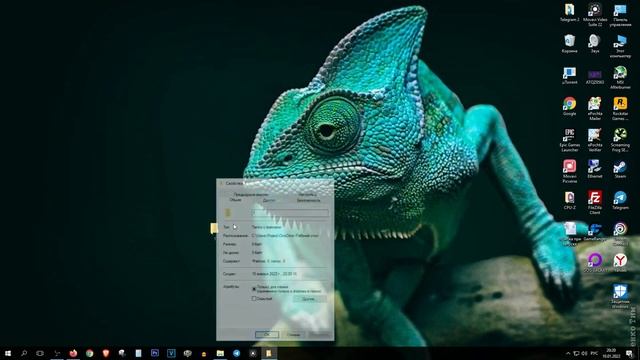Focus the folder name field in properties

[x=290, y=213]
